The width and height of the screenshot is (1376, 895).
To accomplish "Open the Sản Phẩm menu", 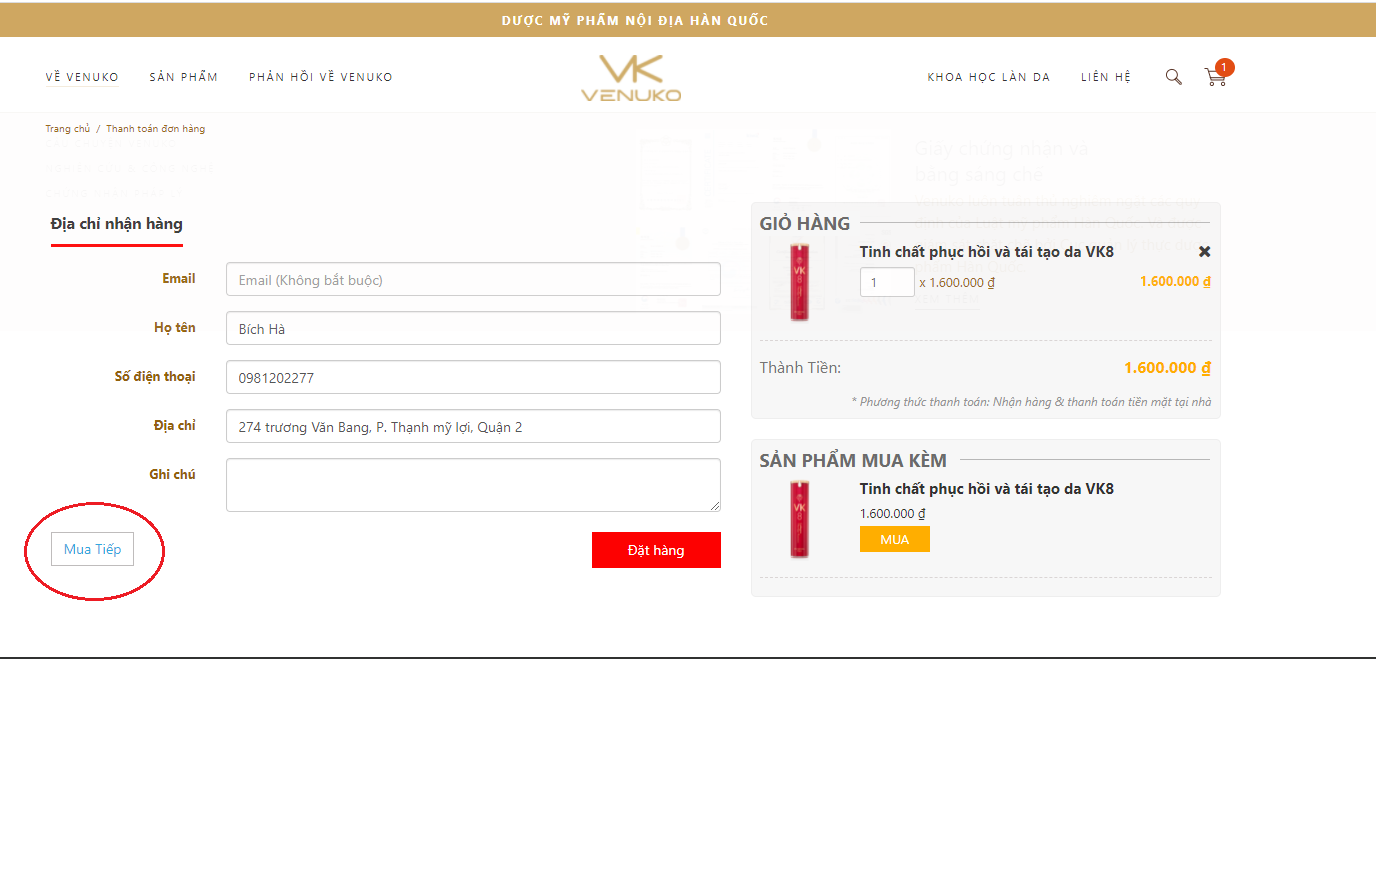I will pos(184,77).
